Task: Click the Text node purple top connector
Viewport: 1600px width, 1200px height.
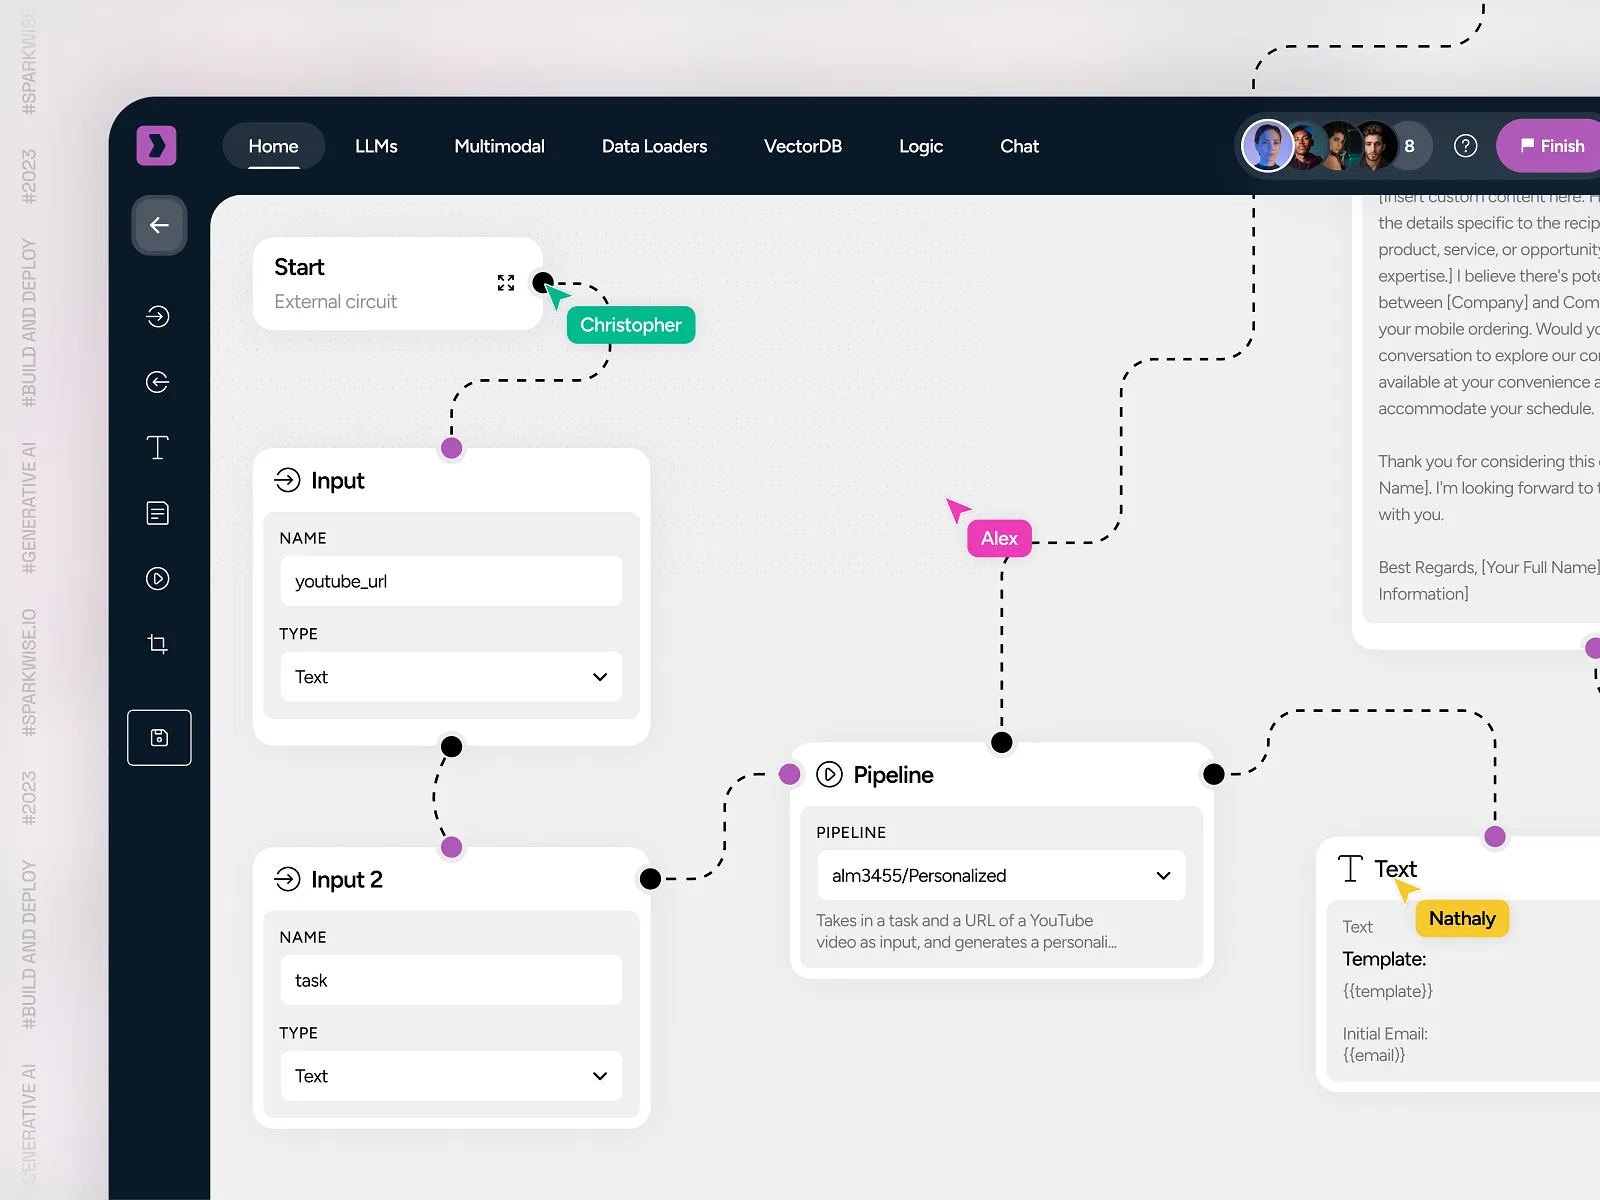Action: coord(1495,837)
